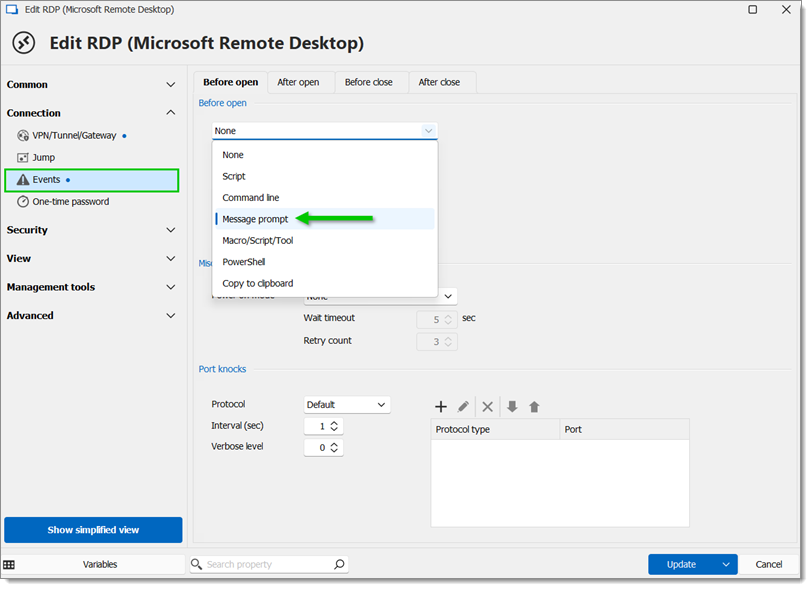The height and width of the screenshot is (589, 812).
Task: Open VPN/Tunnel/Gateway settings
Action: tap(74, 136)
